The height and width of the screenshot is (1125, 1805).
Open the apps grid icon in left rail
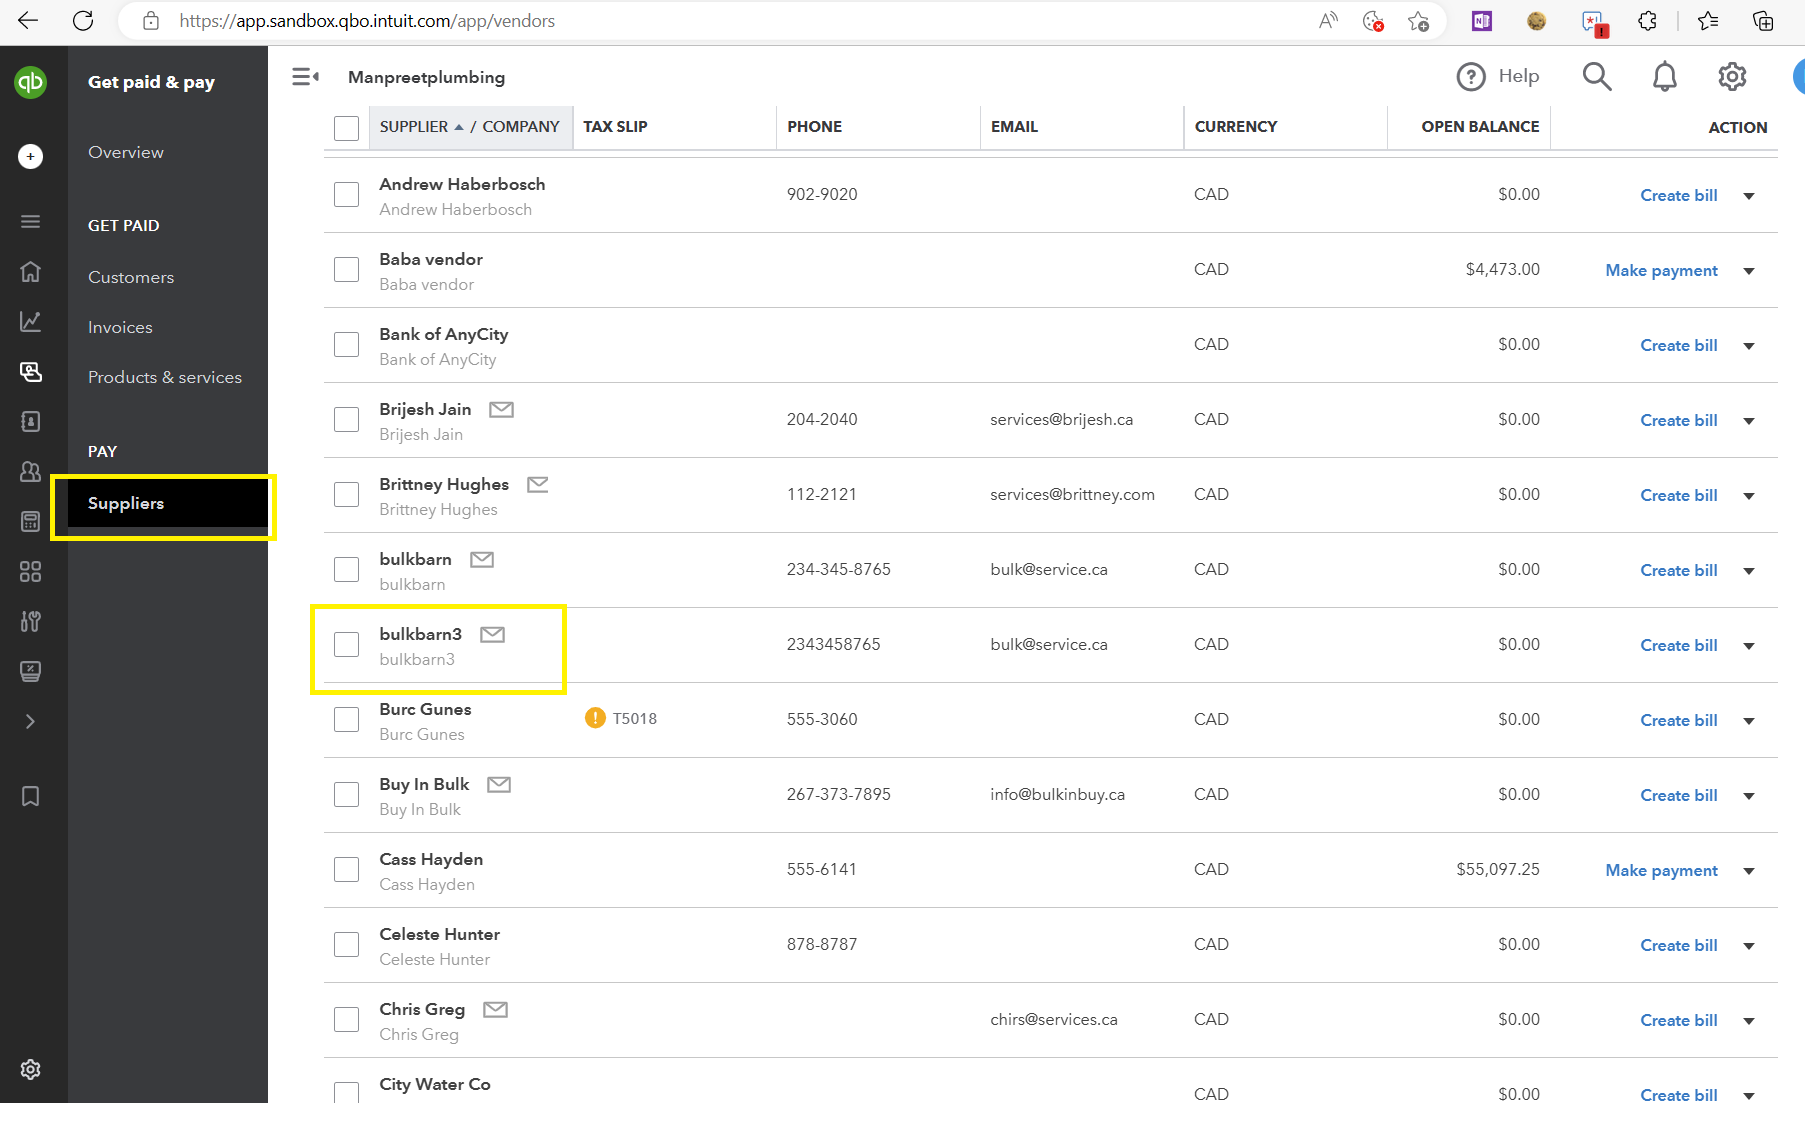click(x=30, y=571)
